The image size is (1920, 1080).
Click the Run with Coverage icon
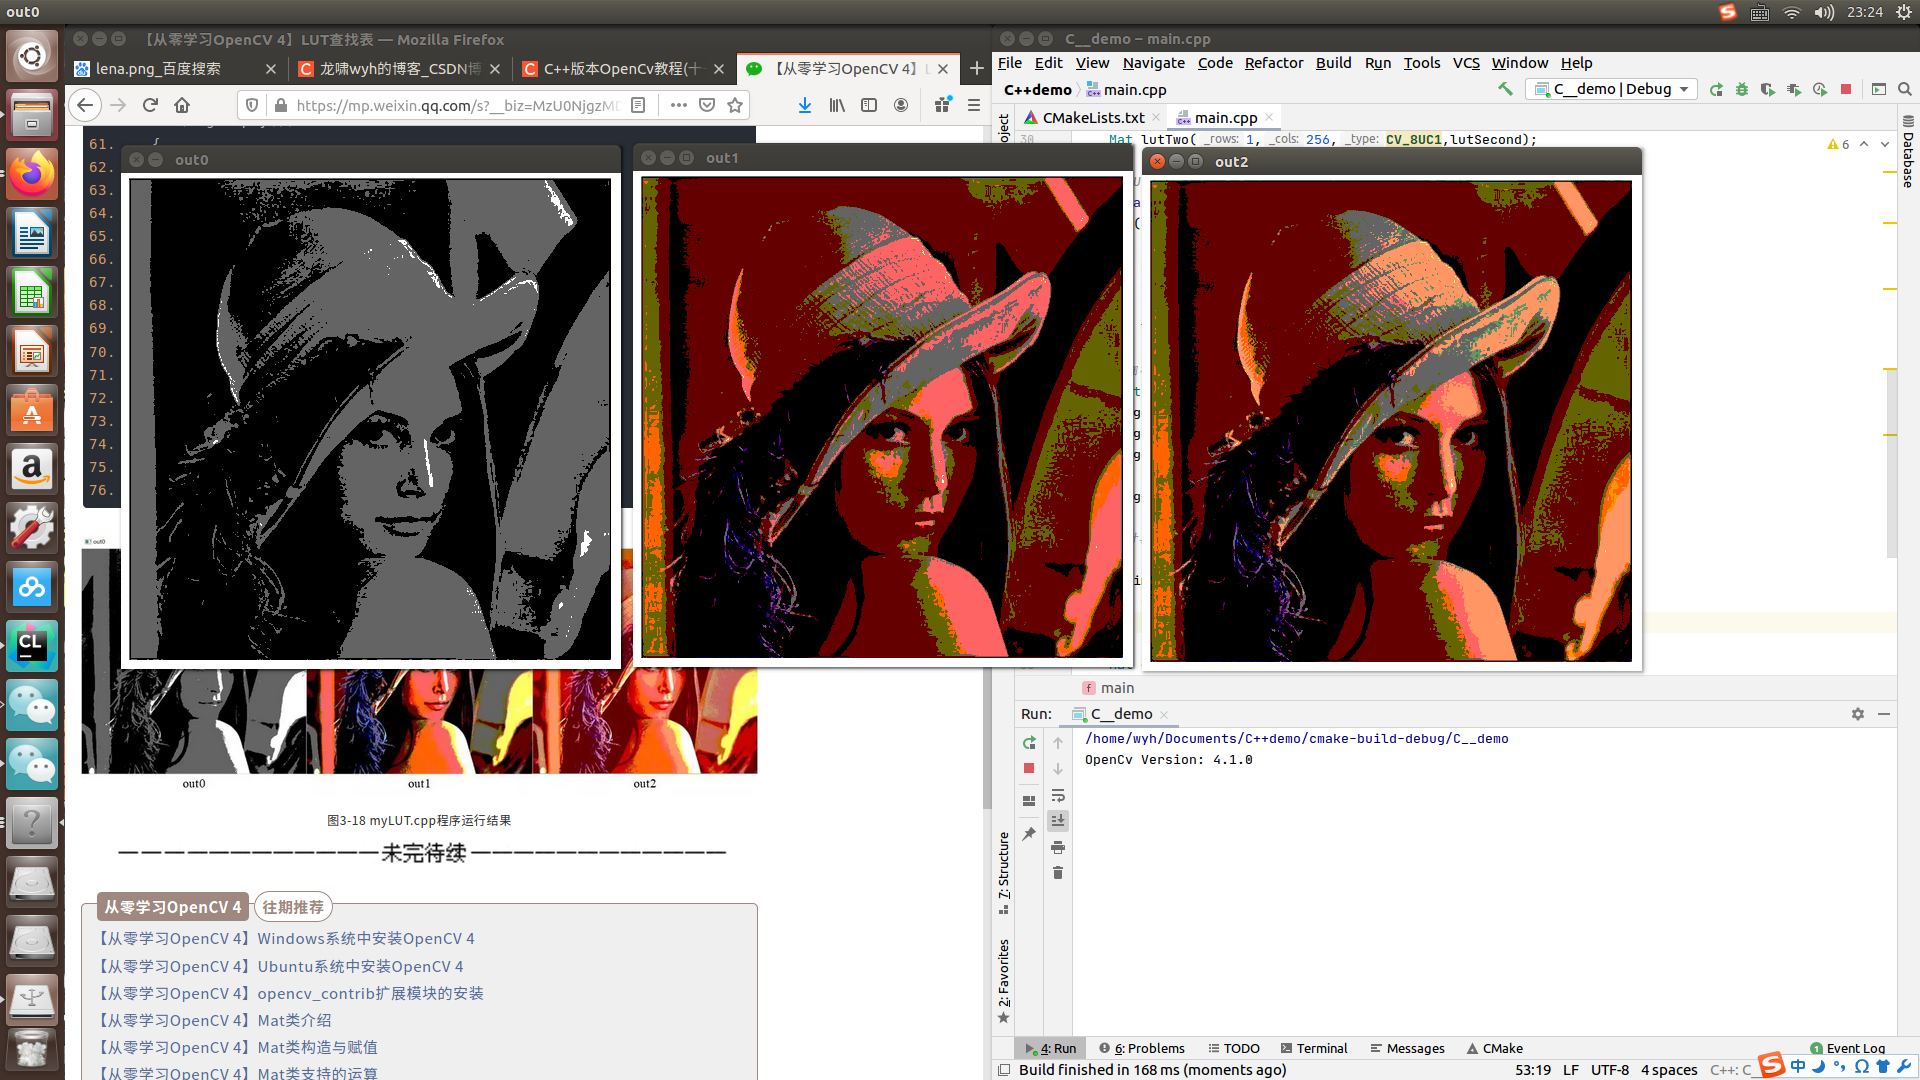point(1768,89)
